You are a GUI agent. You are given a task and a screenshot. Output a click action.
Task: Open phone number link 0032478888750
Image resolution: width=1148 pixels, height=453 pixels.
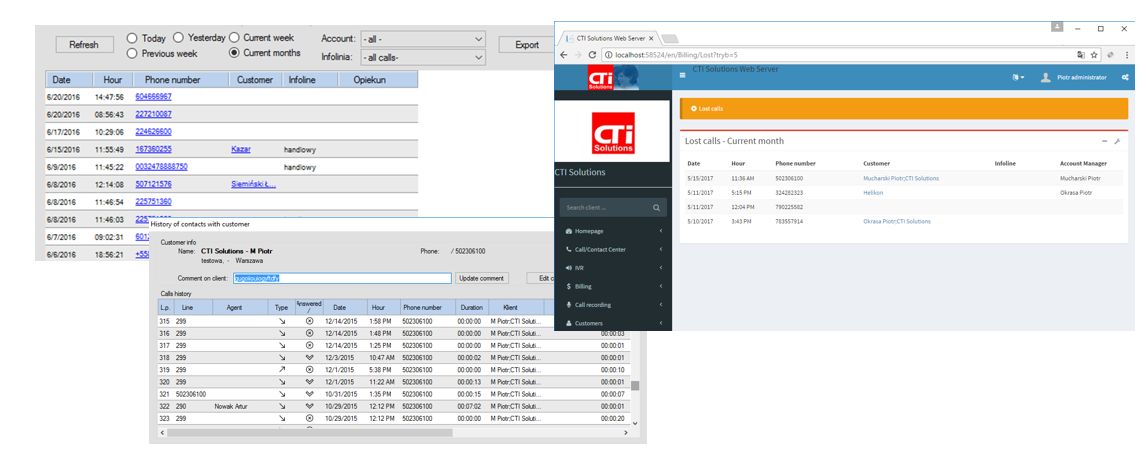(x=162, y=167)
